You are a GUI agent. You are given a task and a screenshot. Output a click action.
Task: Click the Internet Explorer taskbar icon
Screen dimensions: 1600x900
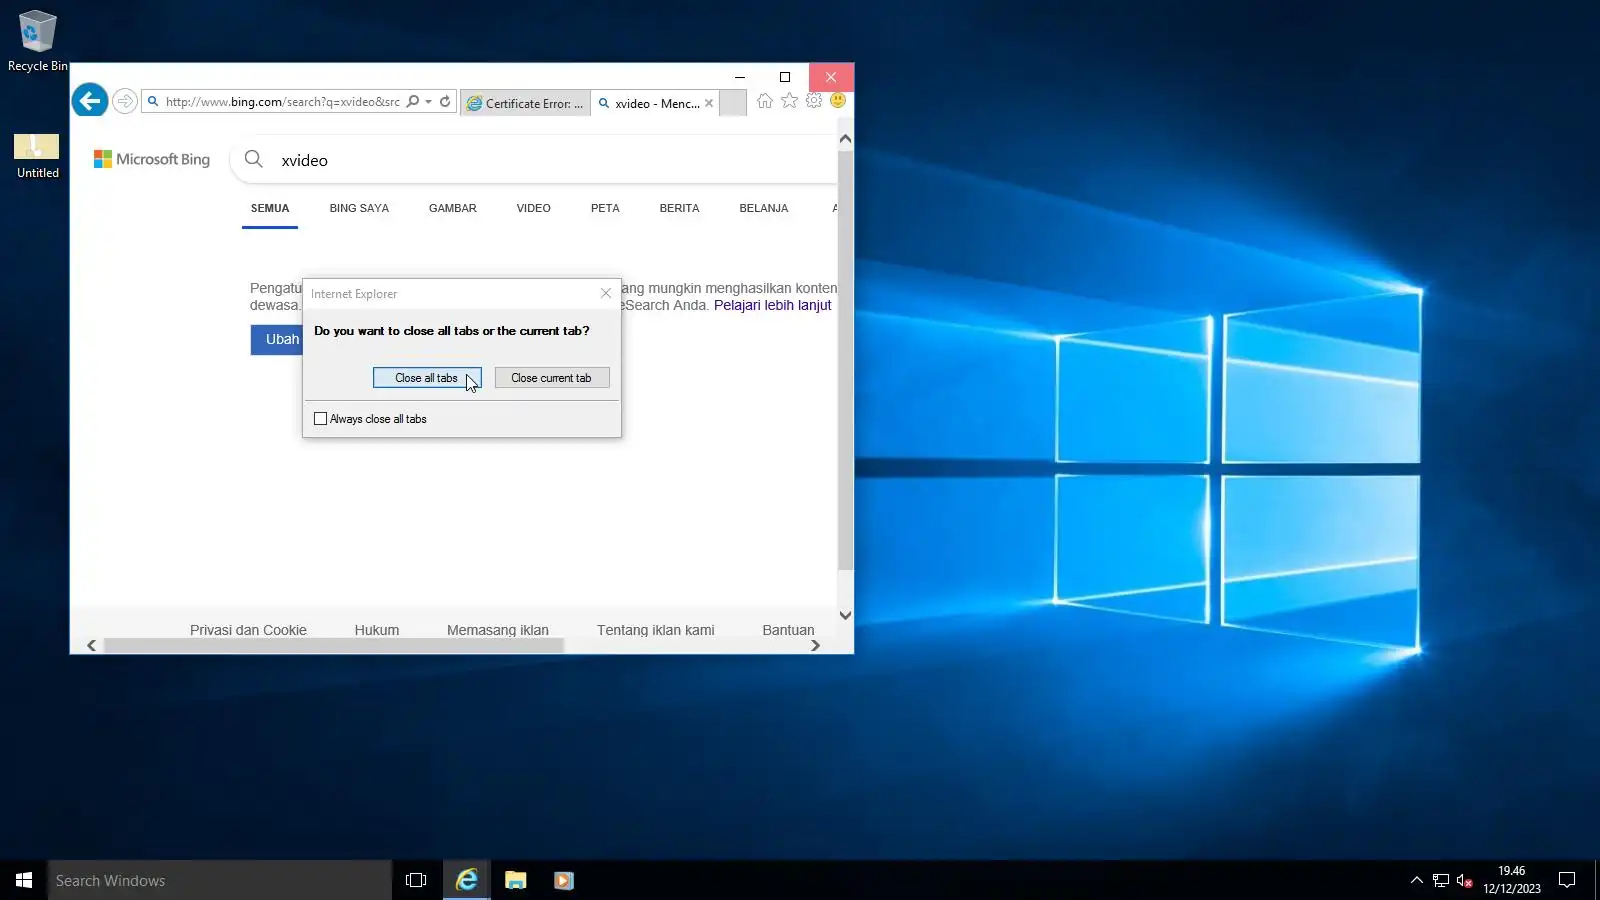[467, 880]
